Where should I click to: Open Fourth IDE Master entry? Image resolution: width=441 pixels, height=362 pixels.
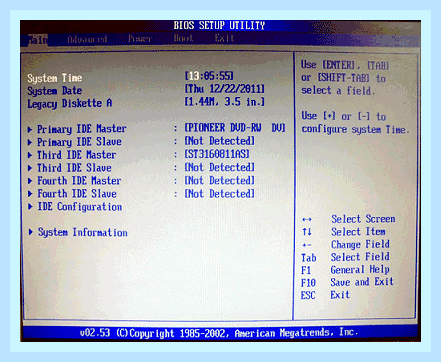[x=79, y=181]
